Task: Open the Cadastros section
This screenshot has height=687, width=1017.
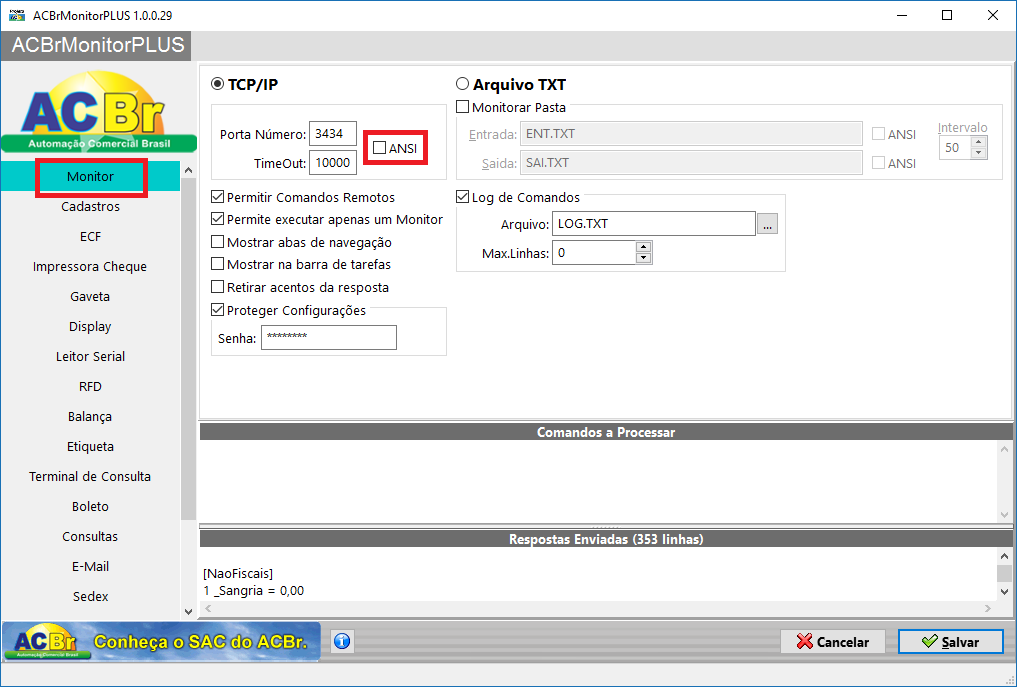Action: click(90, 206)
